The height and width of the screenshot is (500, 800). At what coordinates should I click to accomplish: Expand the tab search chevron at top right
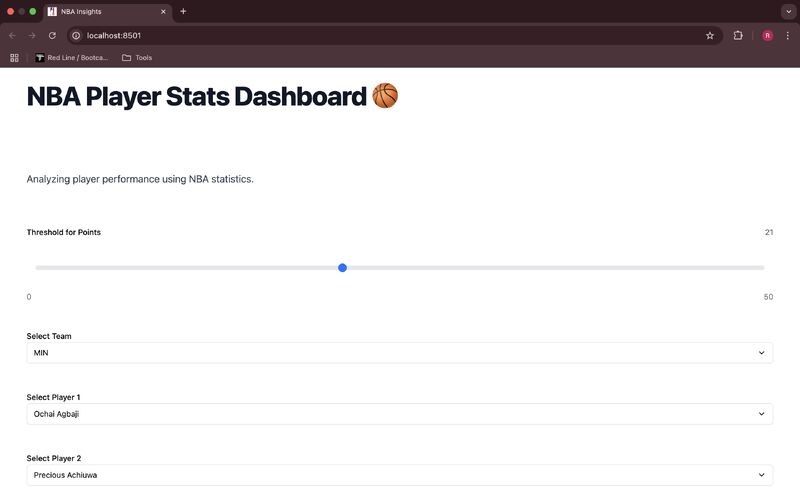coord(788,11)
